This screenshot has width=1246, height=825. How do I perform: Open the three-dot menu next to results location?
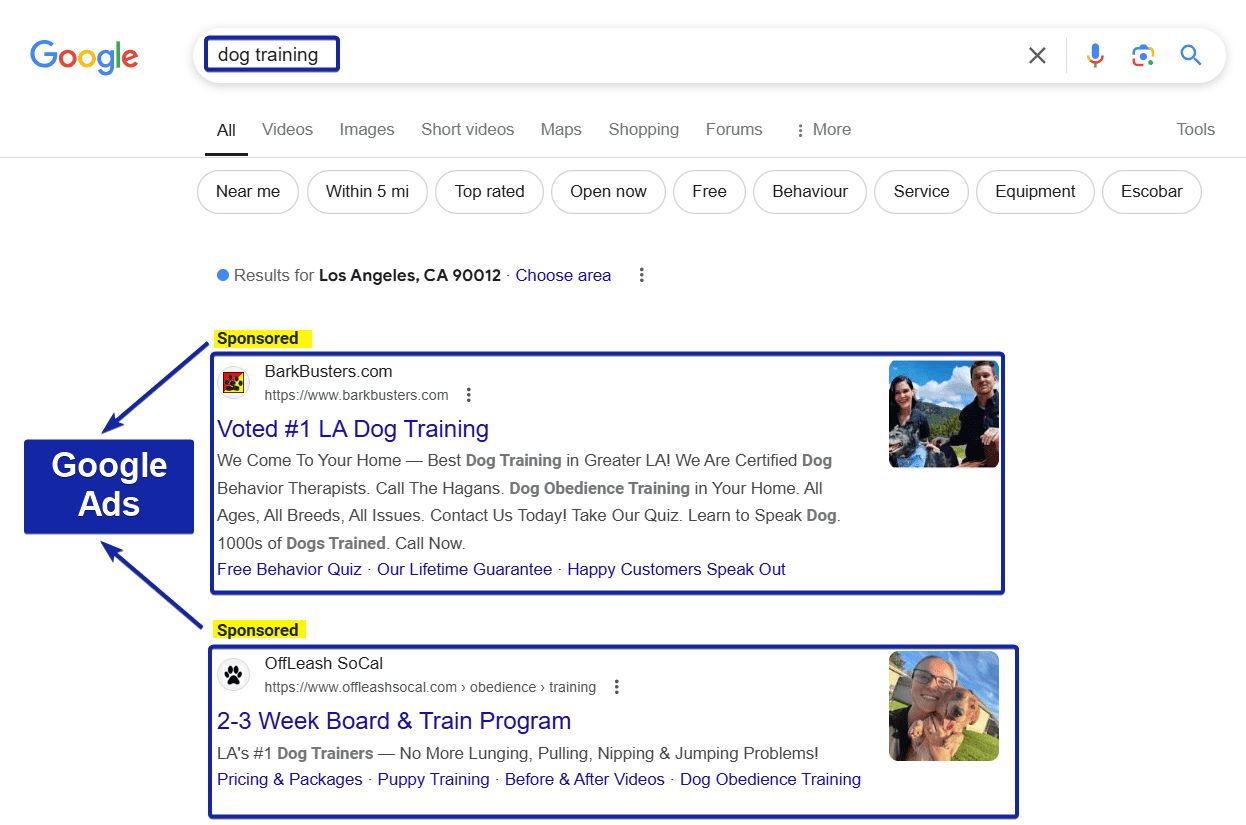pos(641,274)
